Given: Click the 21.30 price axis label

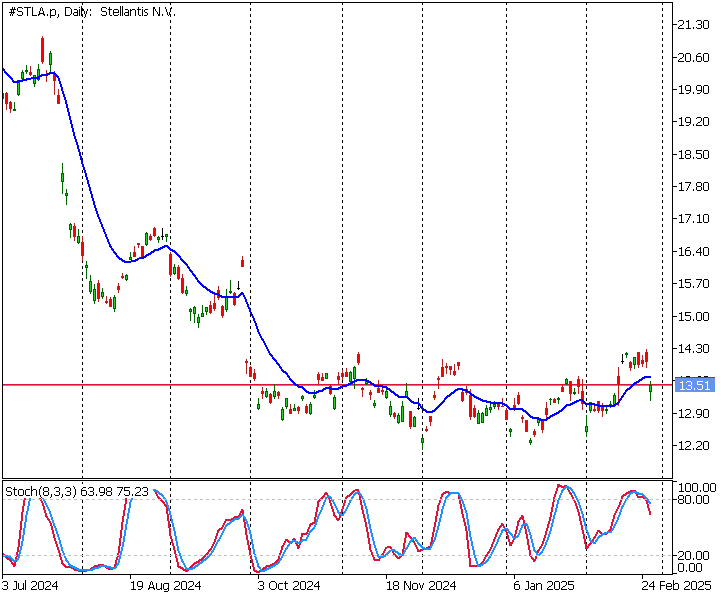Looking at the screenshot, I should 694,25.
